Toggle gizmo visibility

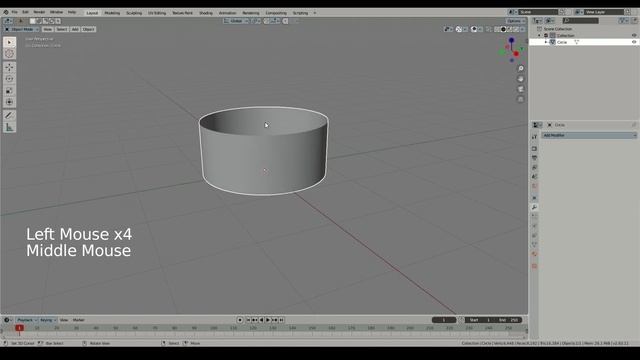(458, 29)
